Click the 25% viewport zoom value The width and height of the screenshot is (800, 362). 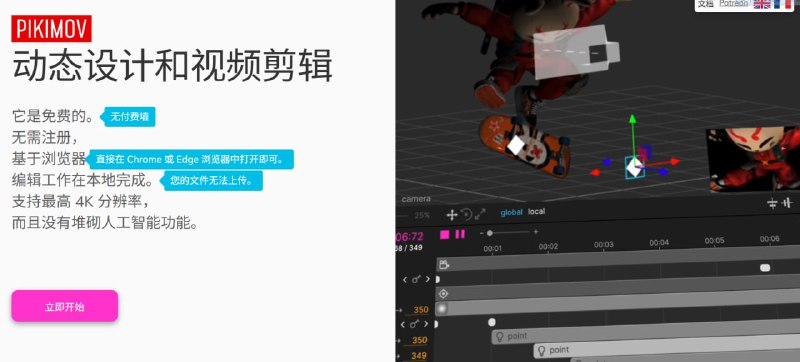(x=422, y=215)
